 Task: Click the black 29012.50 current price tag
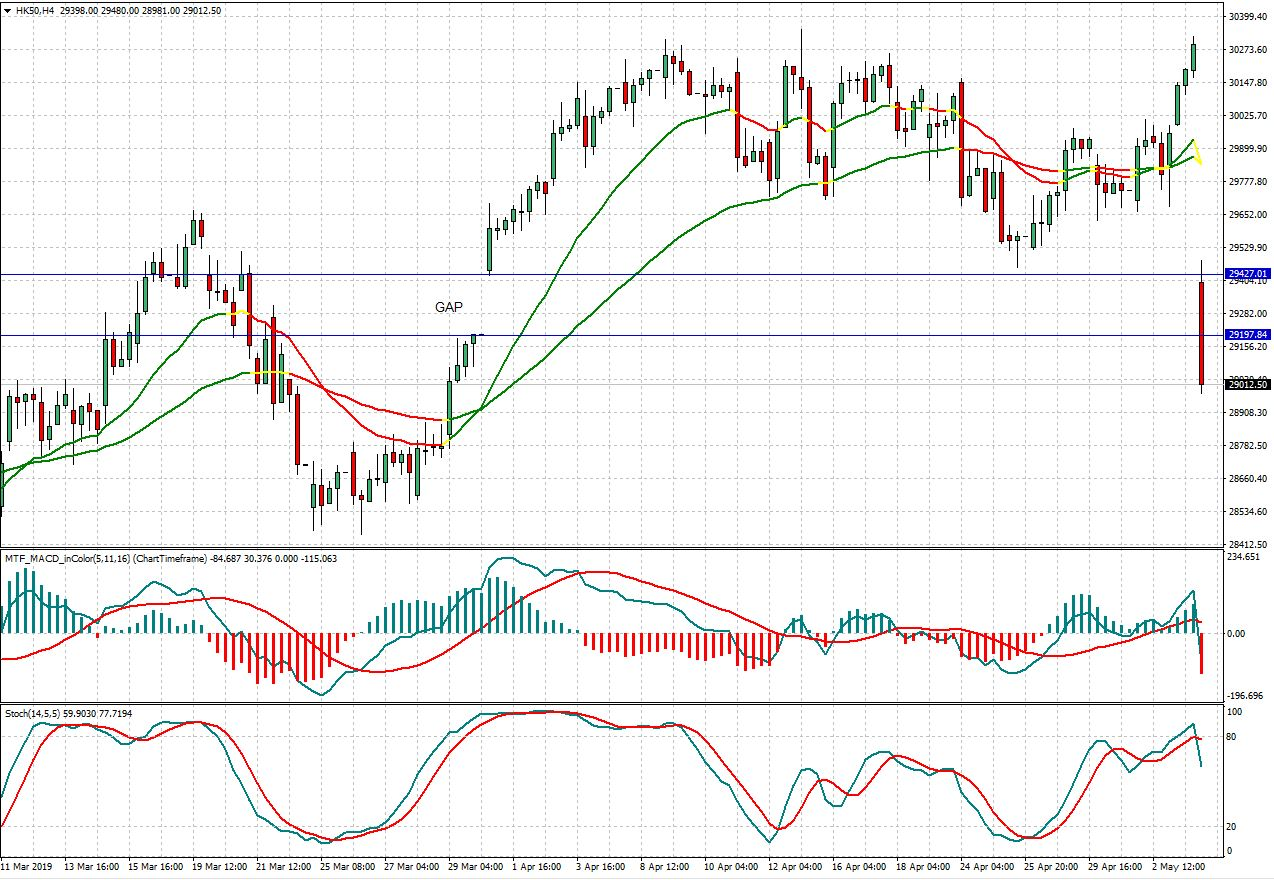click(1246, 384)
